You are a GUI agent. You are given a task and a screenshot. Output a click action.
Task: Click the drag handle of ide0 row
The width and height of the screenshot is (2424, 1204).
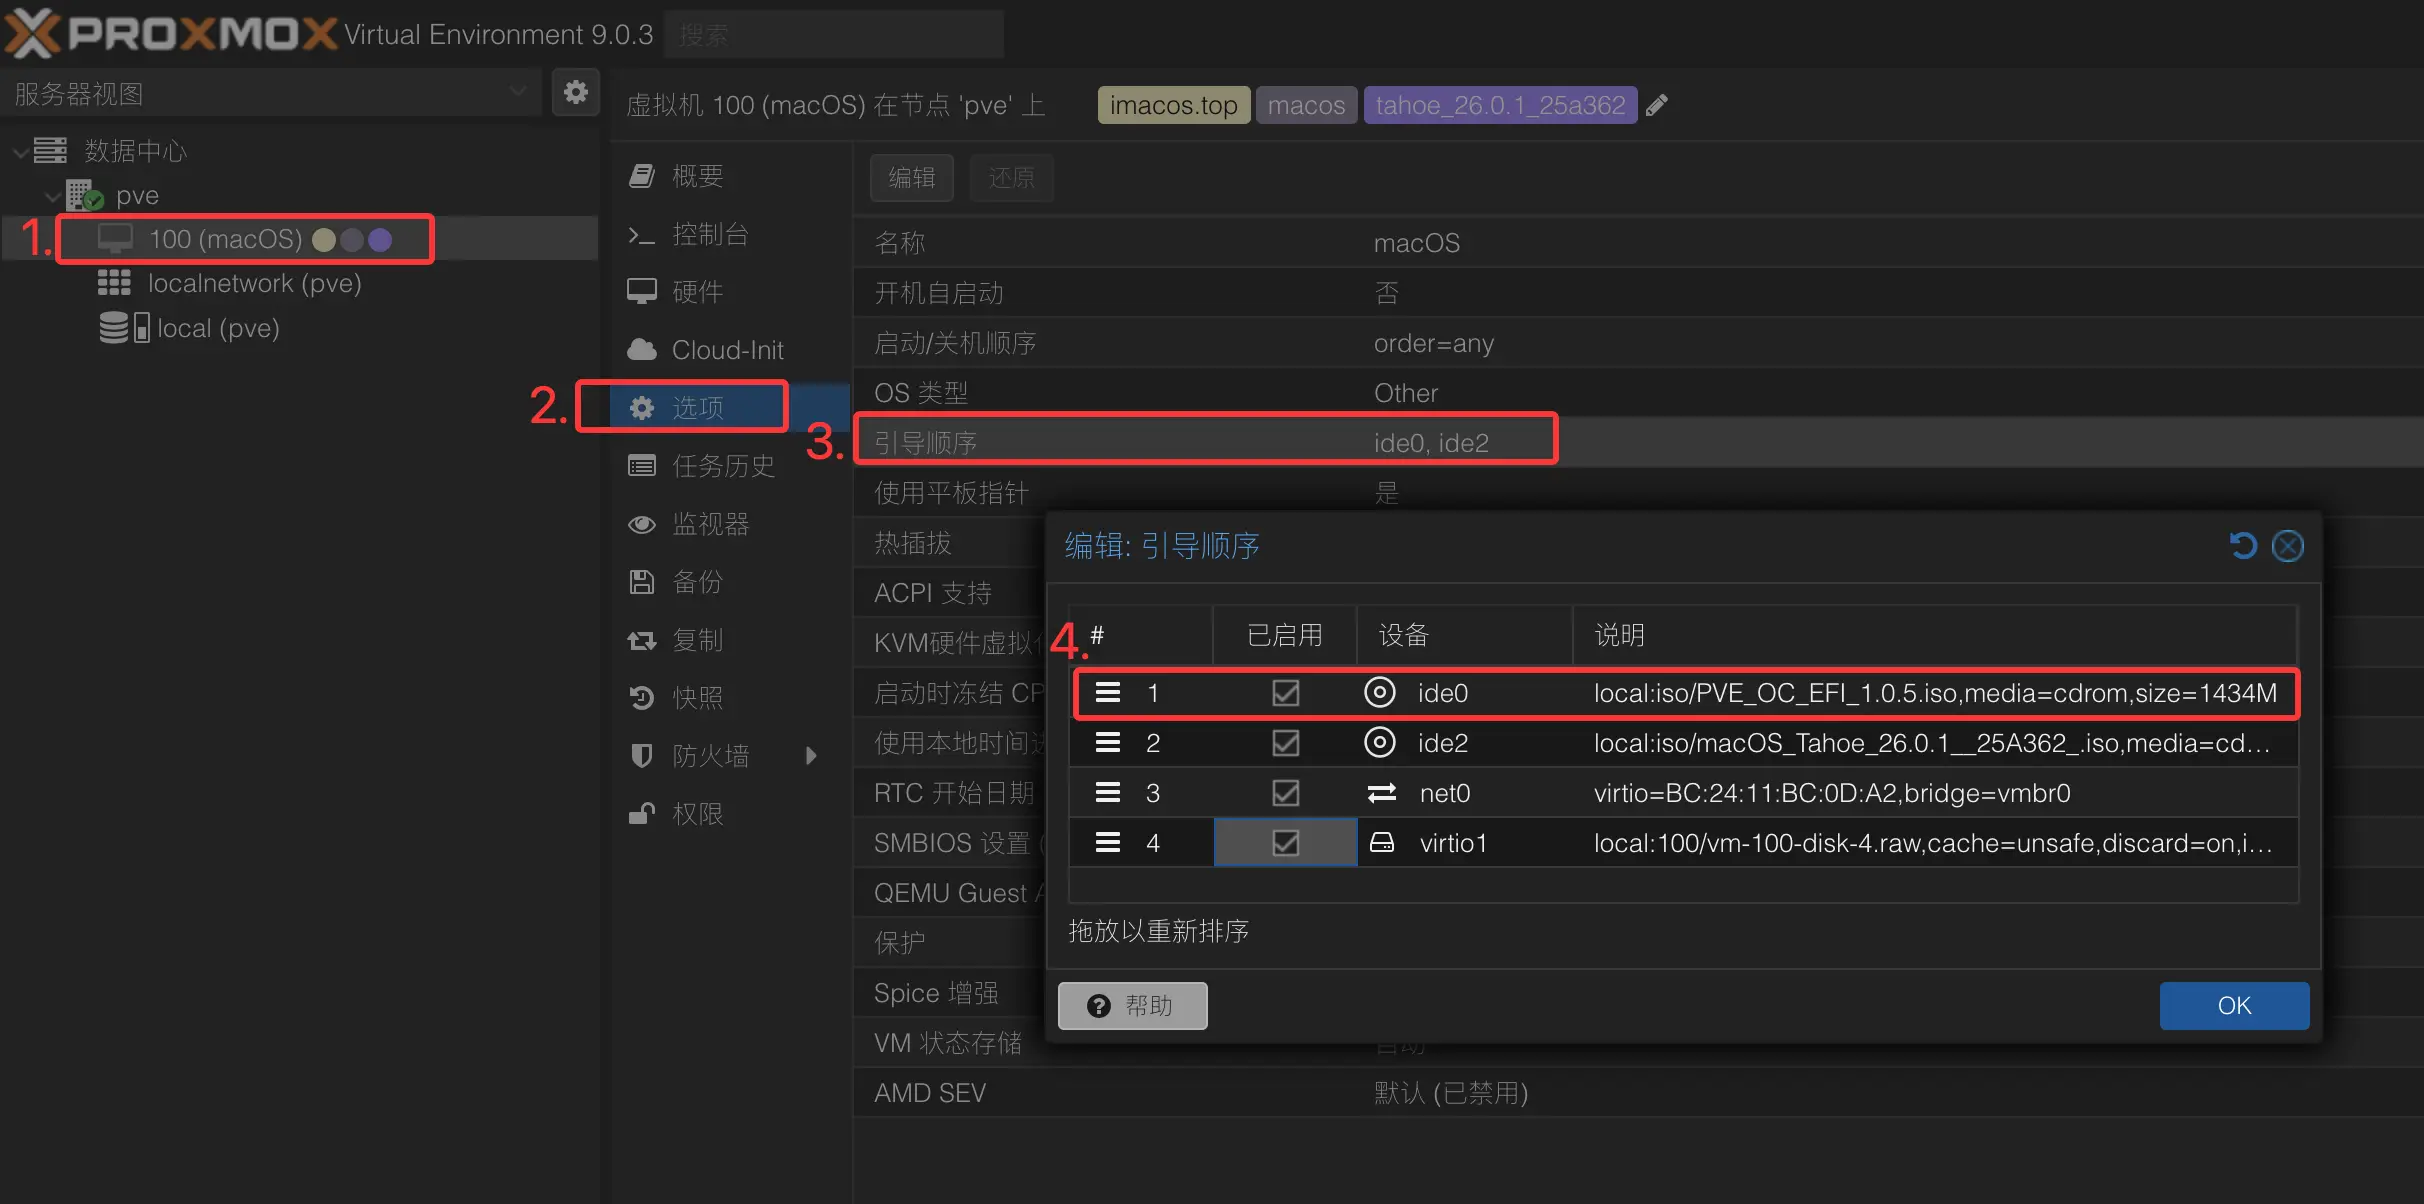pyautogui.click(x=1107, y=693)
